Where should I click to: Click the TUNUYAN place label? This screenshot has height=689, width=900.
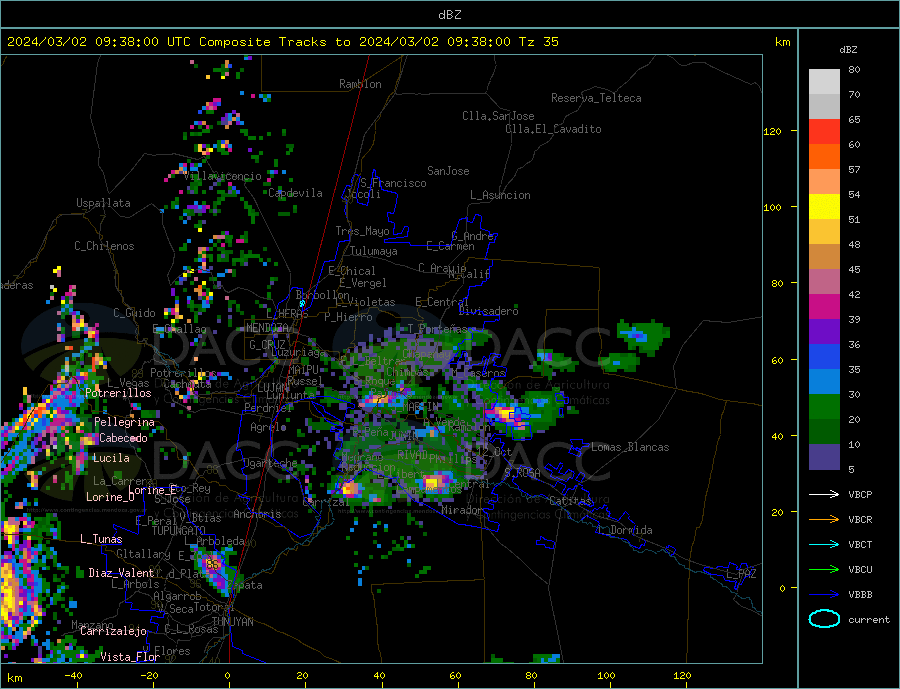232,622
